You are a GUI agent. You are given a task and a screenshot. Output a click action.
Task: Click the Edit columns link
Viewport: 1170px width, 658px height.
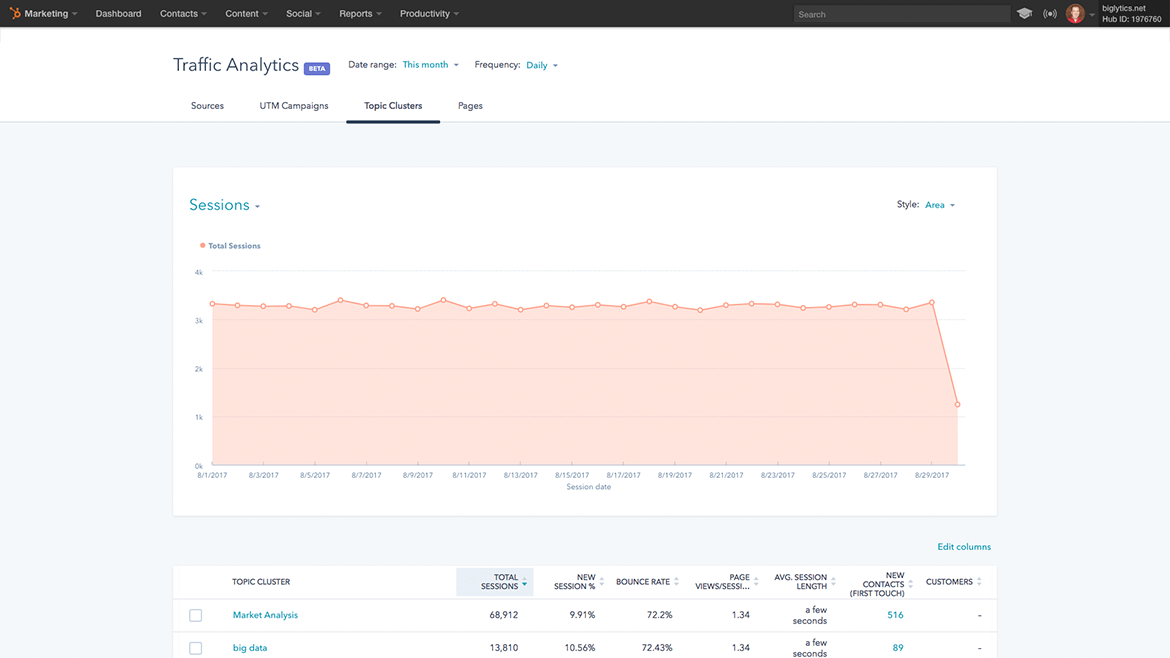point(964,547)
